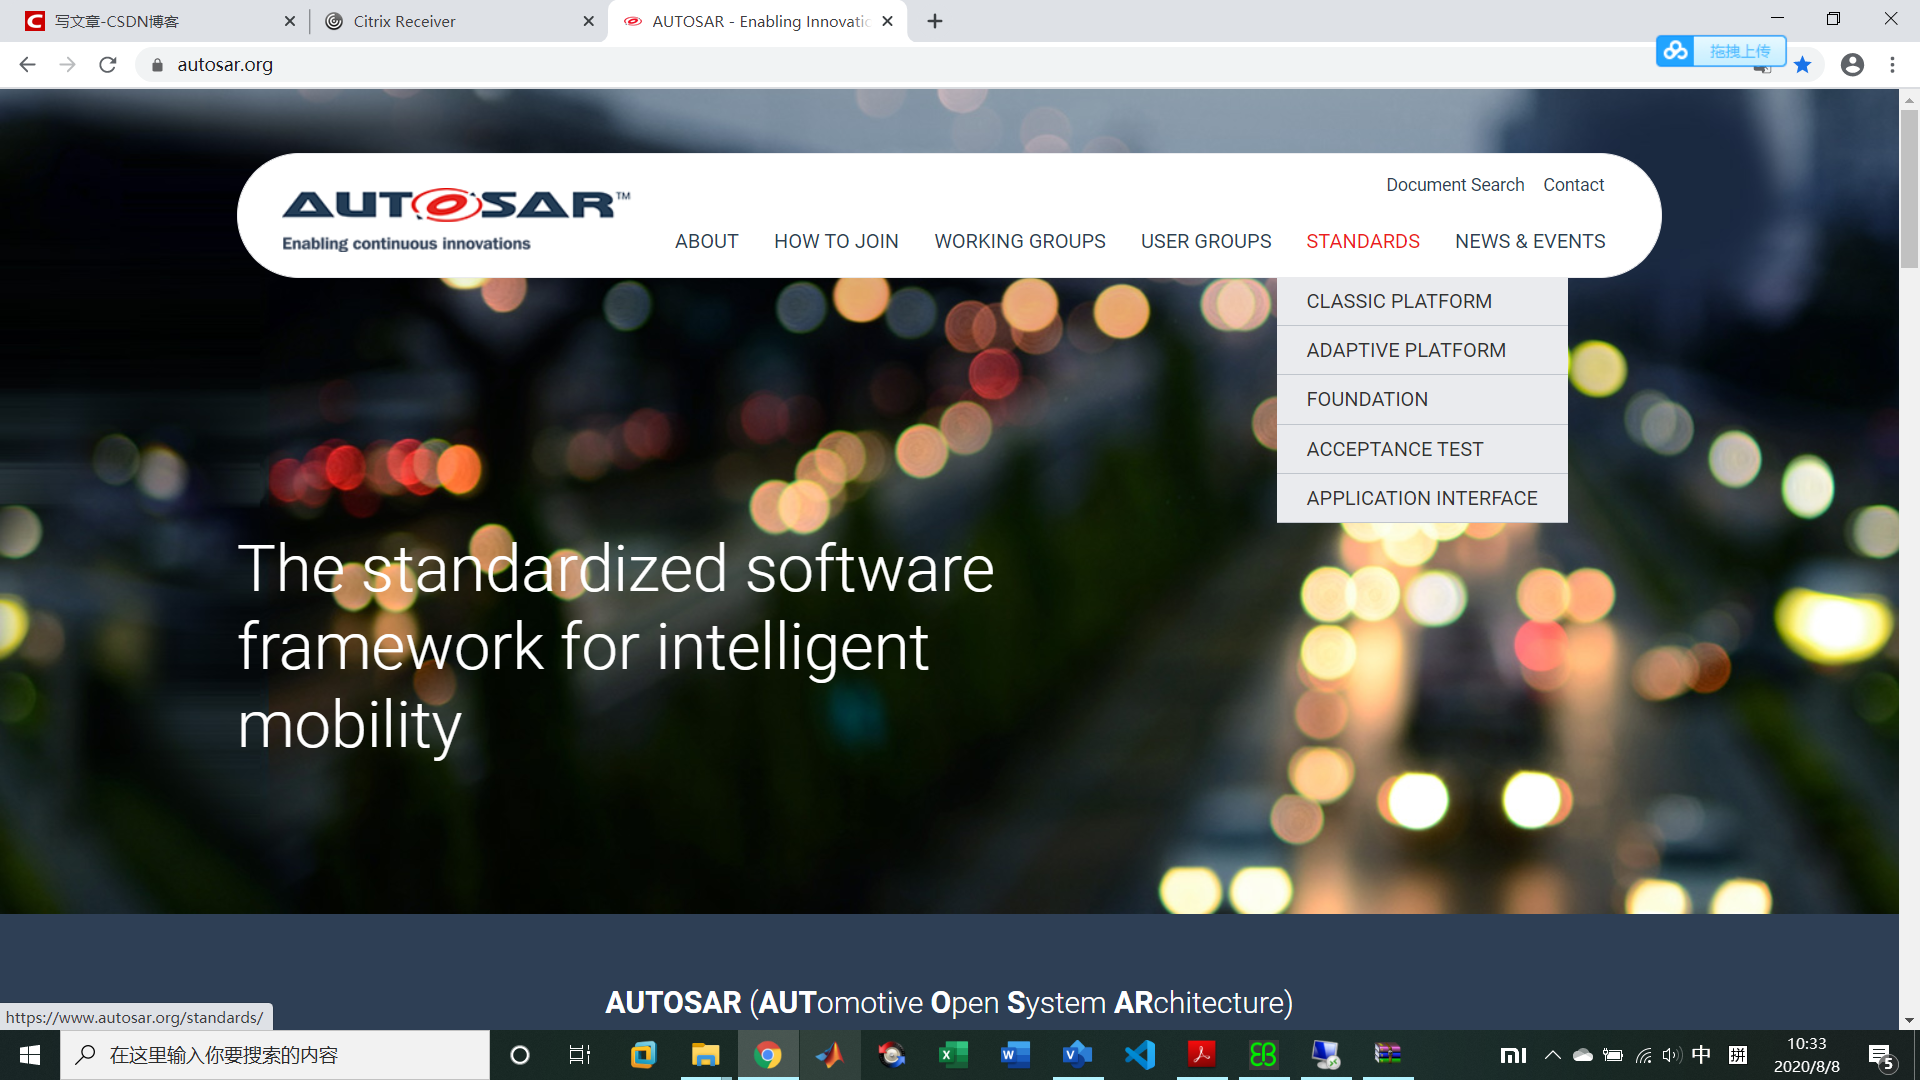Screen dimensions: 1920x1080
Task: Open Word from the taskbar
Action: tap(1015, 1055)
